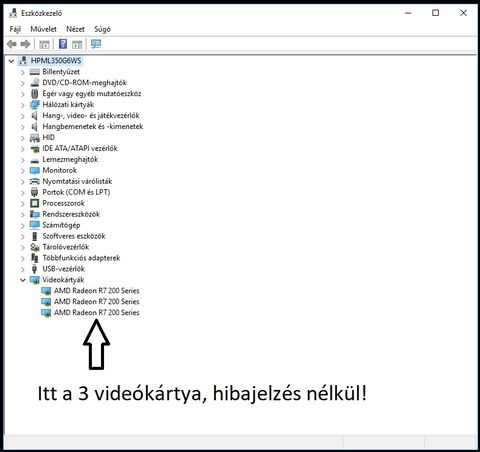Click the DVD/CD-ROM-meghajtók disc icon
Screen dimensions: 480x452
click(35, 83)
